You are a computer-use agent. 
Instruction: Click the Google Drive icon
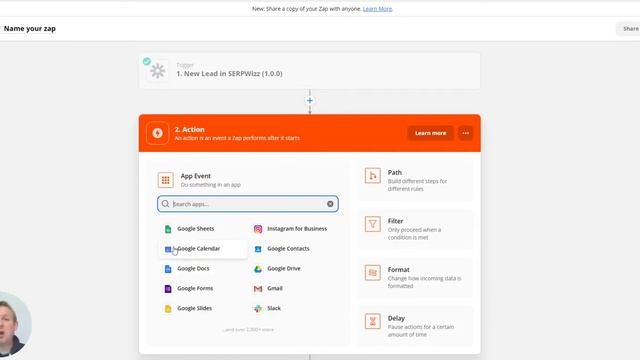pyautogui.click(x=258, y=269)
